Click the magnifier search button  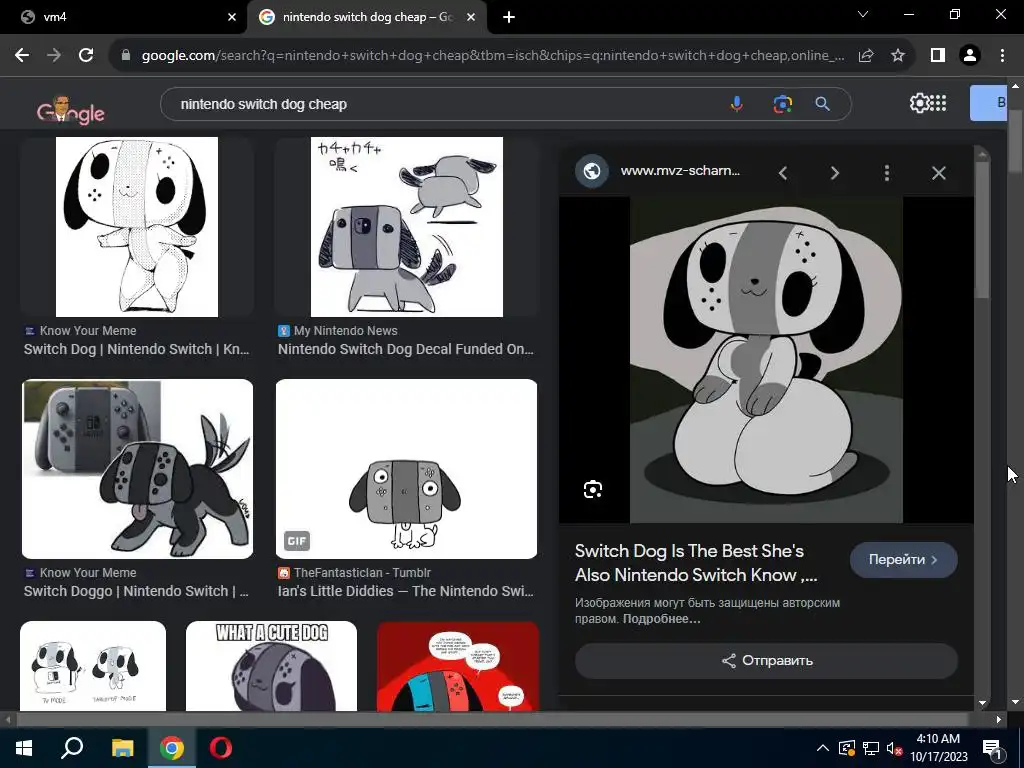coord(822,104)
